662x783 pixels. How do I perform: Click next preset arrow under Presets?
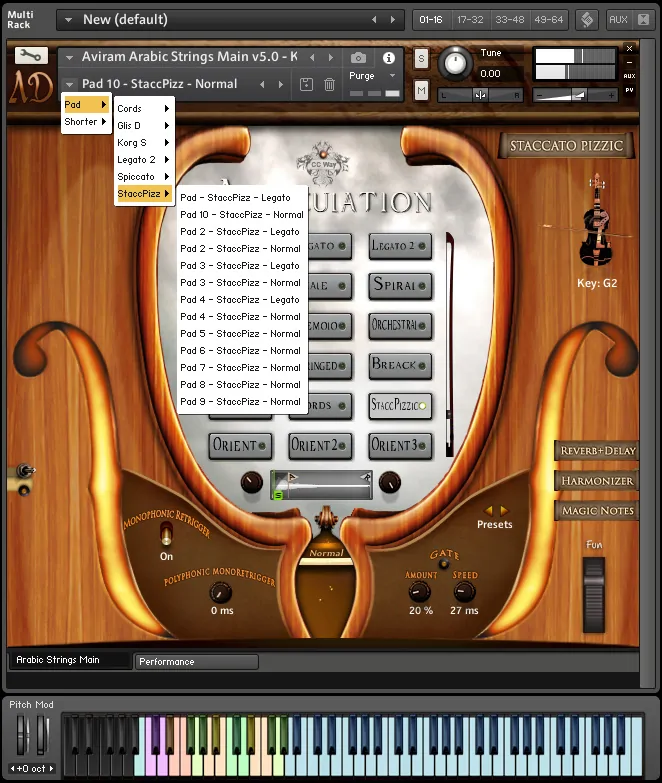point(504,510)
